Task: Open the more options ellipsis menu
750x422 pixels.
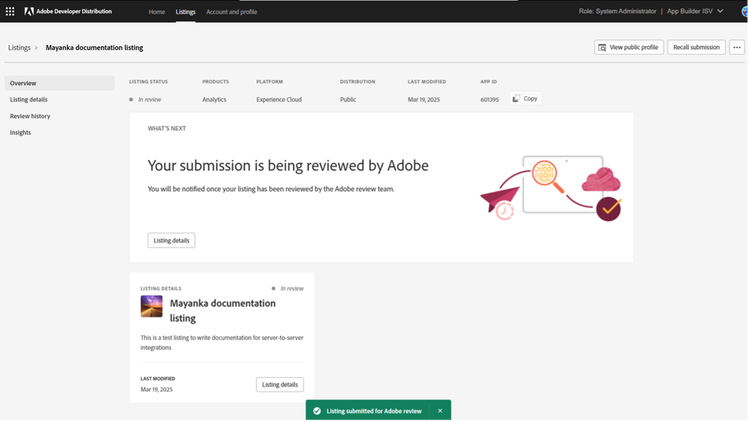Action: [737, 47]
